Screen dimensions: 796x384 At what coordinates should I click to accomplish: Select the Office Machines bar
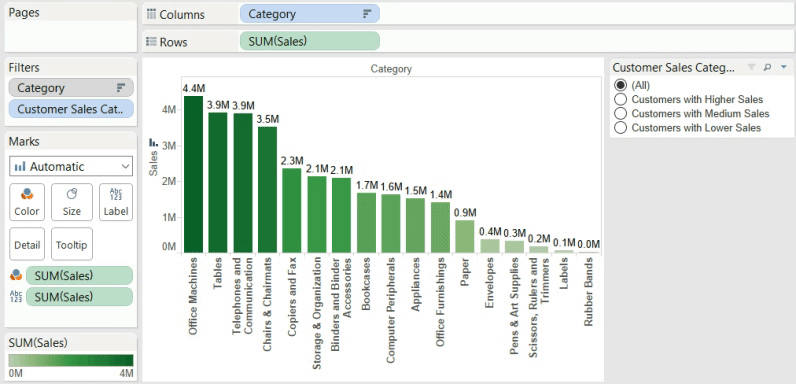pyautogui.click(x=193, y=174)
